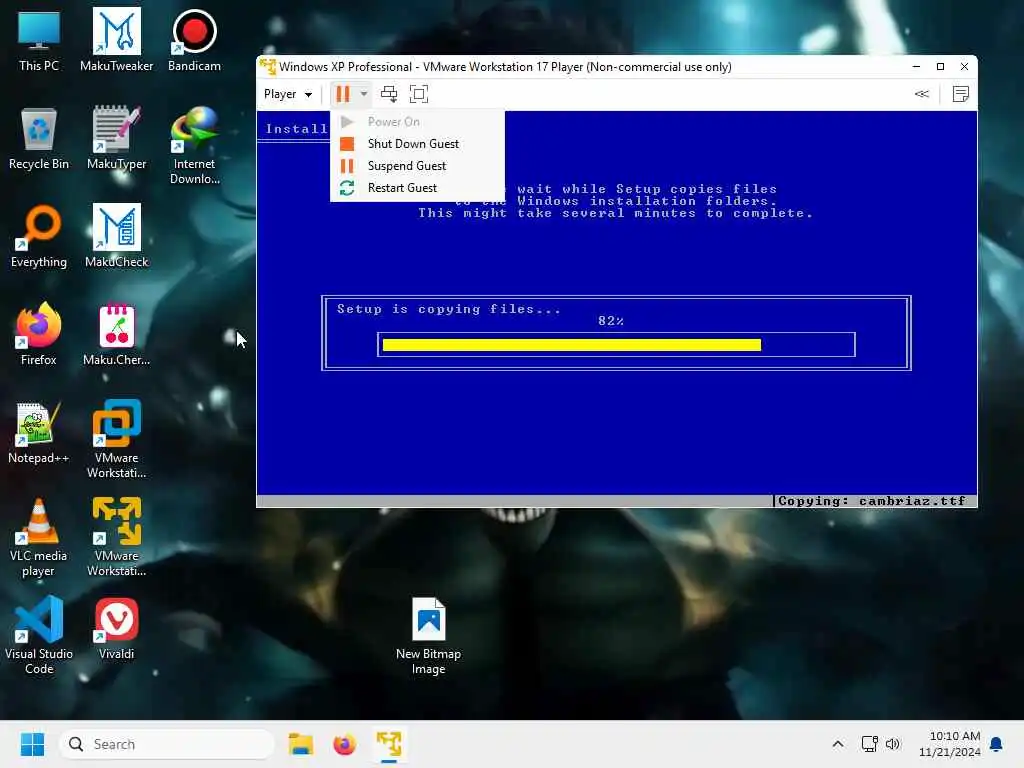Select MakuTweaker desktop icon

(x=116, y=40)
